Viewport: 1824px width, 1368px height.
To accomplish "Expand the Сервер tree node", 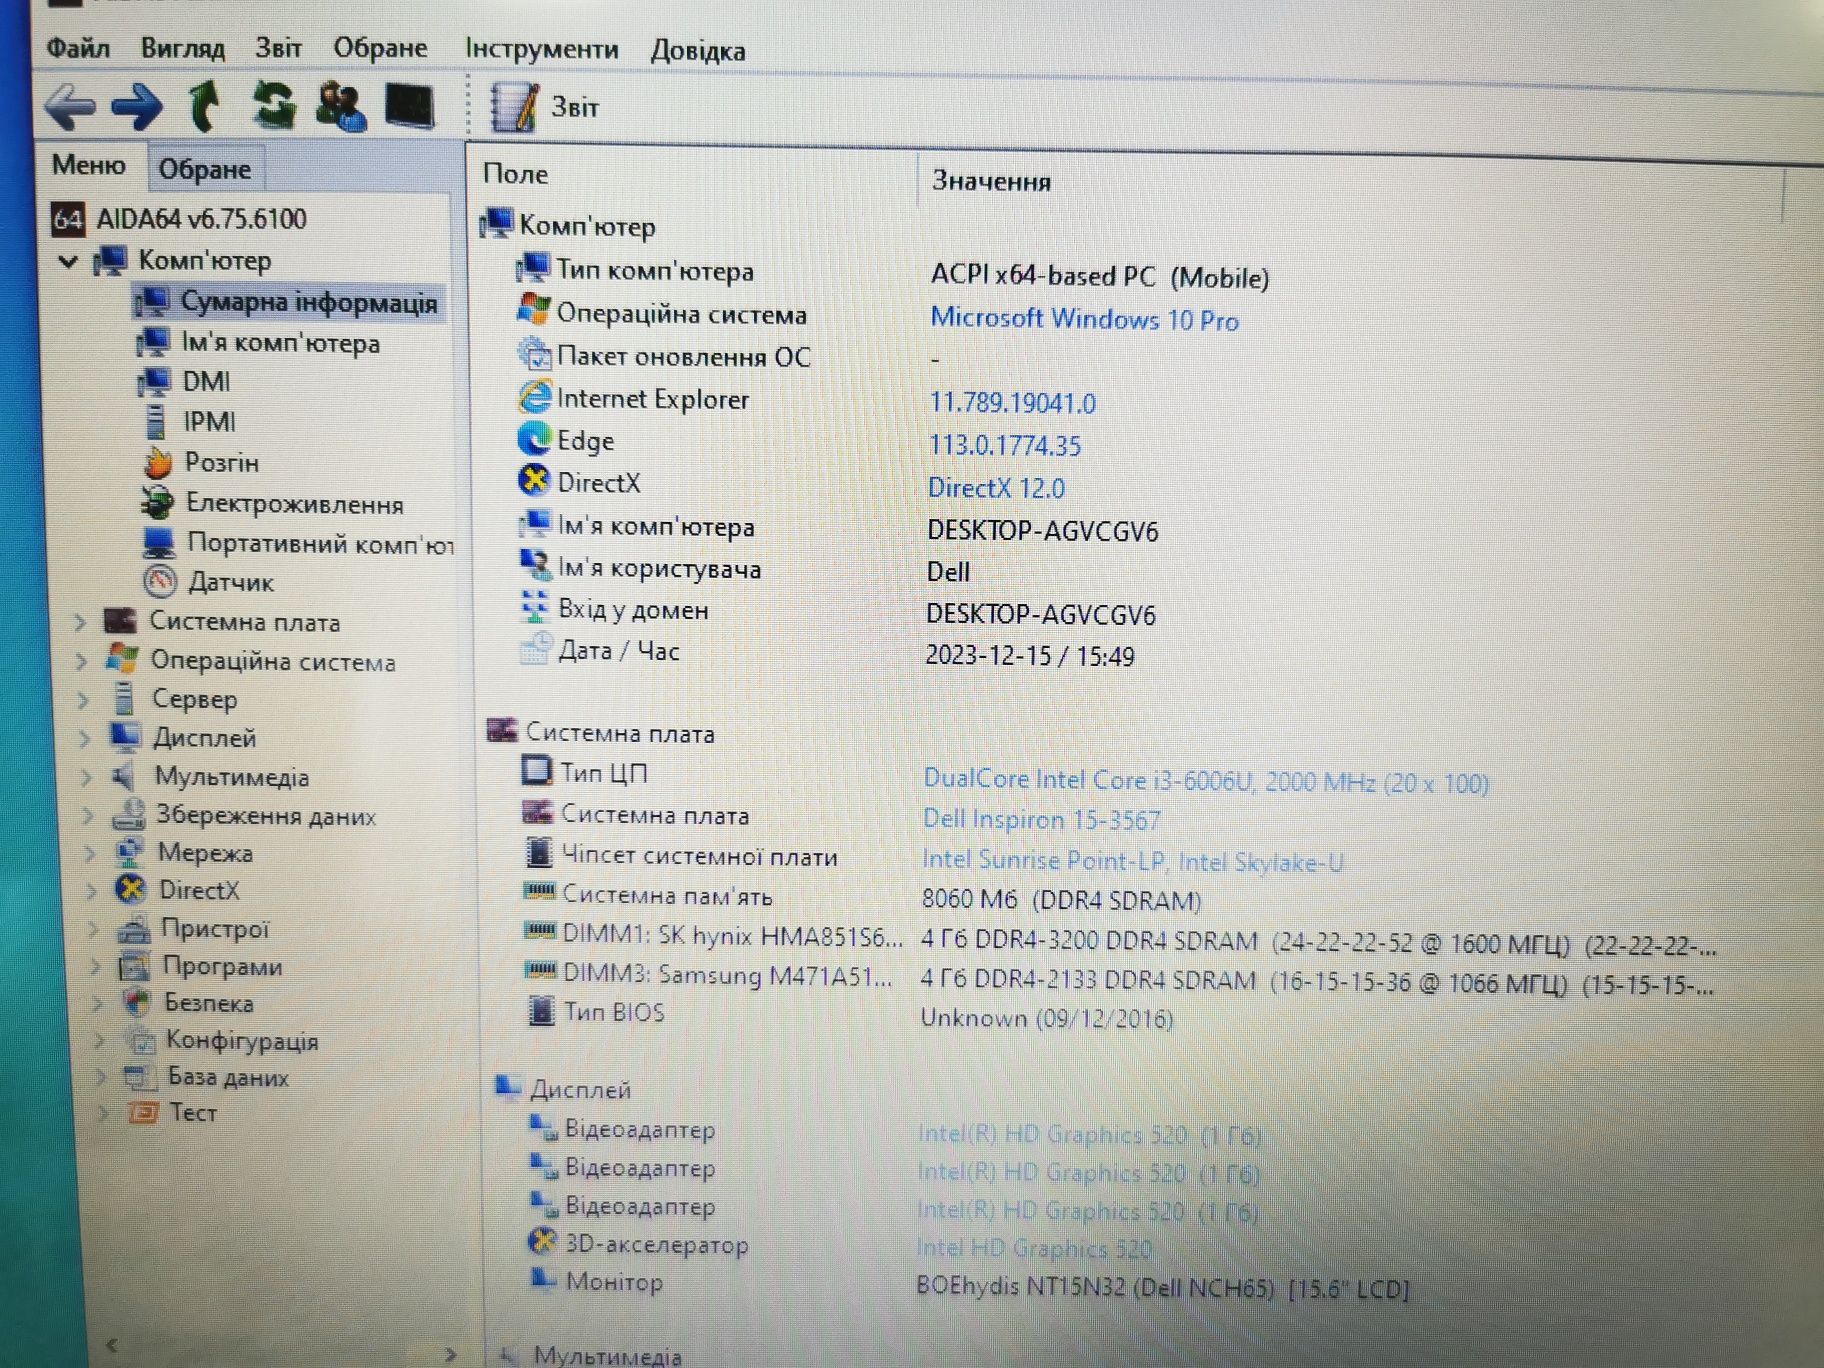I will click(x=83, y=700).
